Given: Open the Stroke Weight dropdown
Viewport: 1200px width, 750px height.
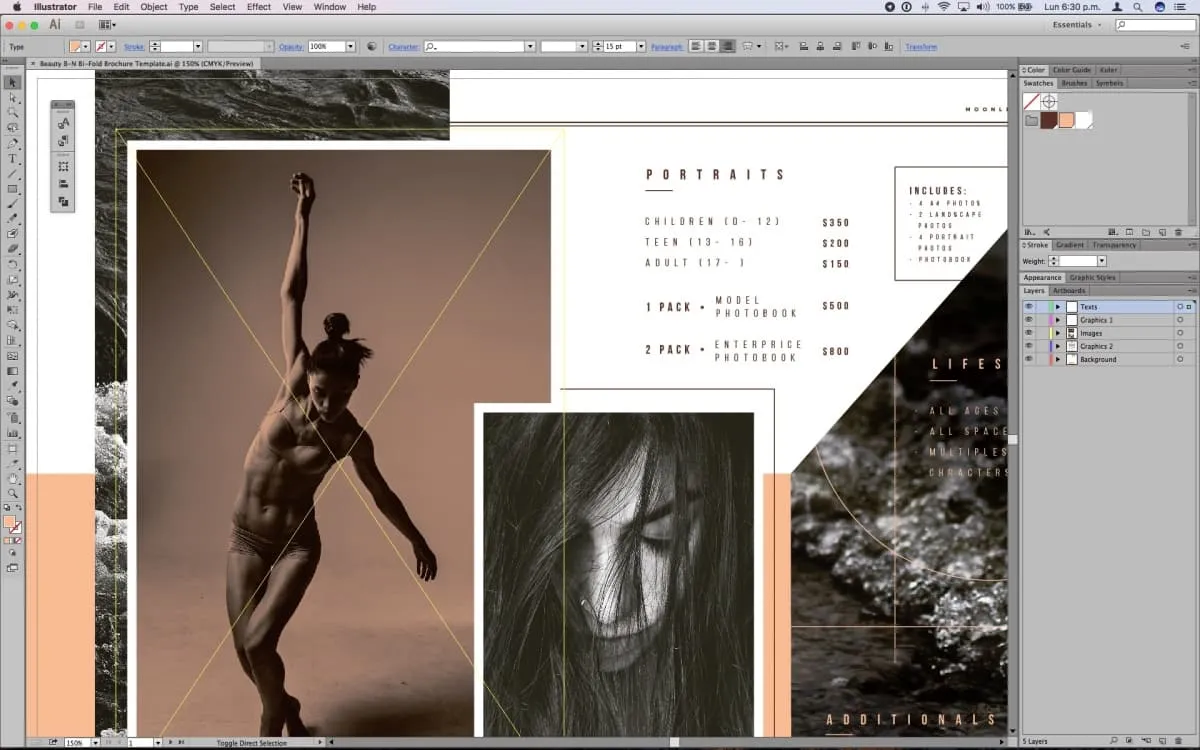Looking at the screenshot, I should [1100, 261].
